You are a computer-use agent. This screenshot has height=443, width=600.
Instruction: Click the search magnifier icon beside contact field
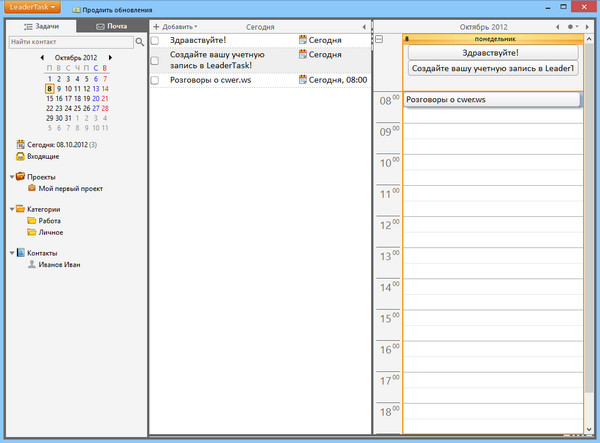(139, 43)
